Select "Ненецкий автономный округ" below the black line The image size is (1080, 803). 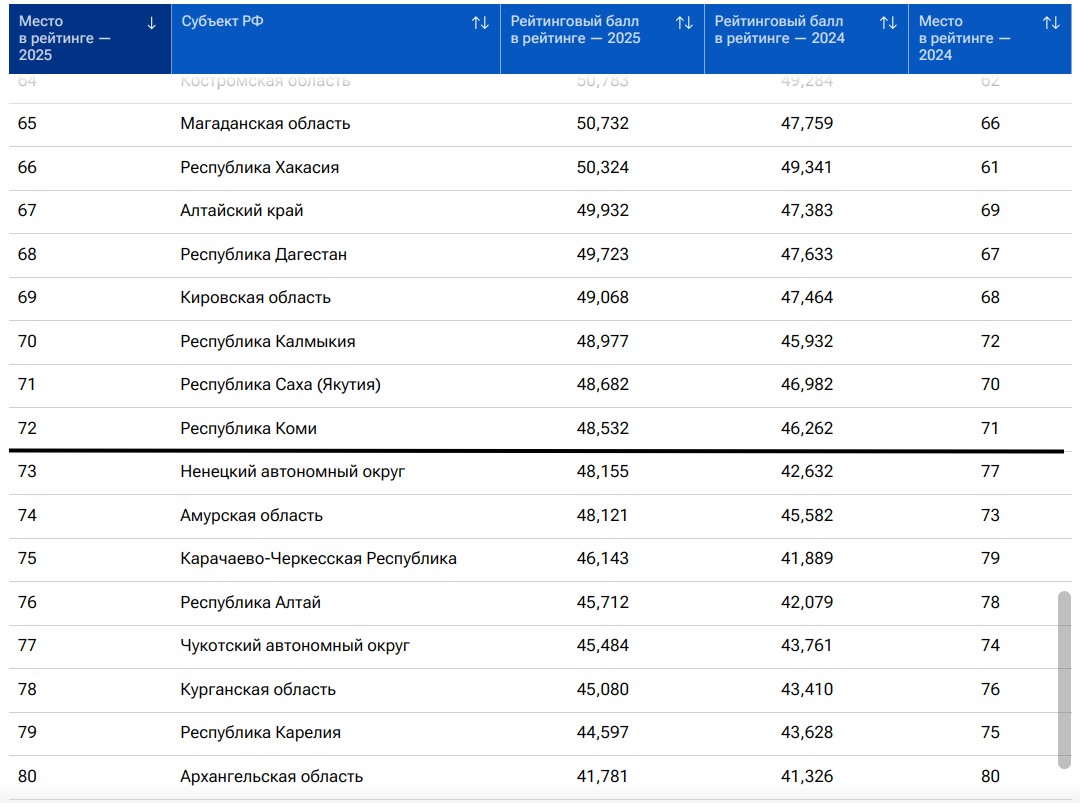292,471
